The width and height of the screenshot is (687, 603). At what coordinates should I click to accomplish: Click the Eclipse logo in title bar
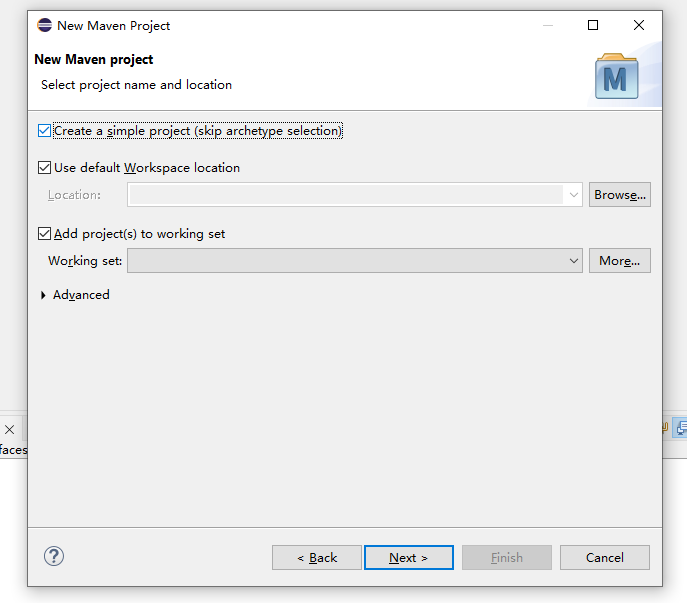point(44,25)
